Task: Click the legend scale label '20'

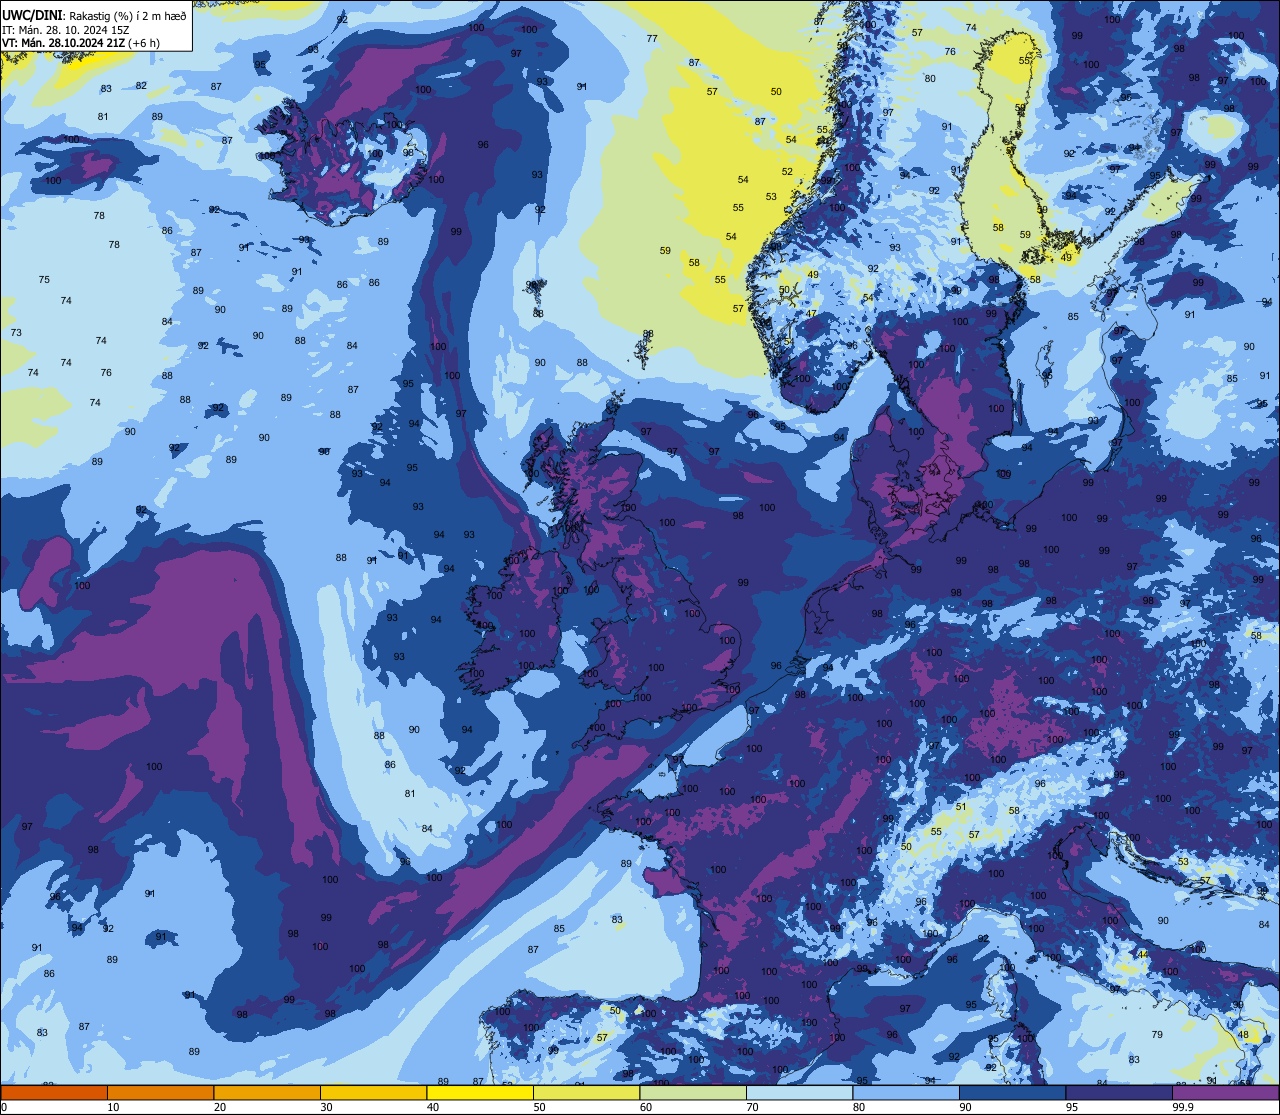Action: pyautogui.click(x=220, y=1107)
